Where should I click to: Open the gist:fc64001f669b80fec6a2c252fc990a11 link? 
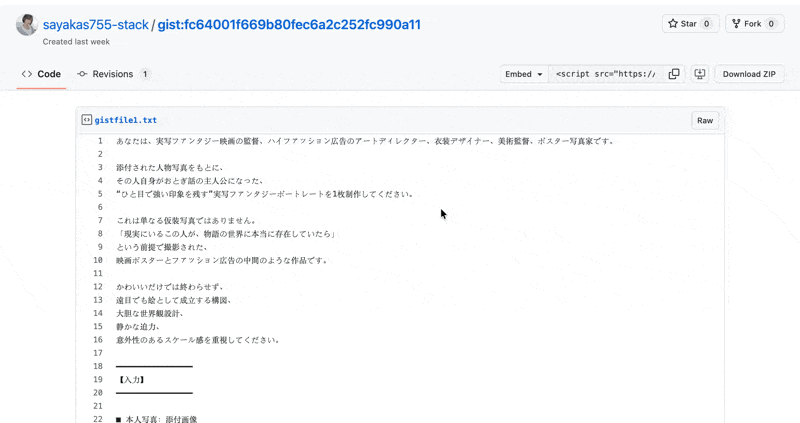tap(289, 24)
